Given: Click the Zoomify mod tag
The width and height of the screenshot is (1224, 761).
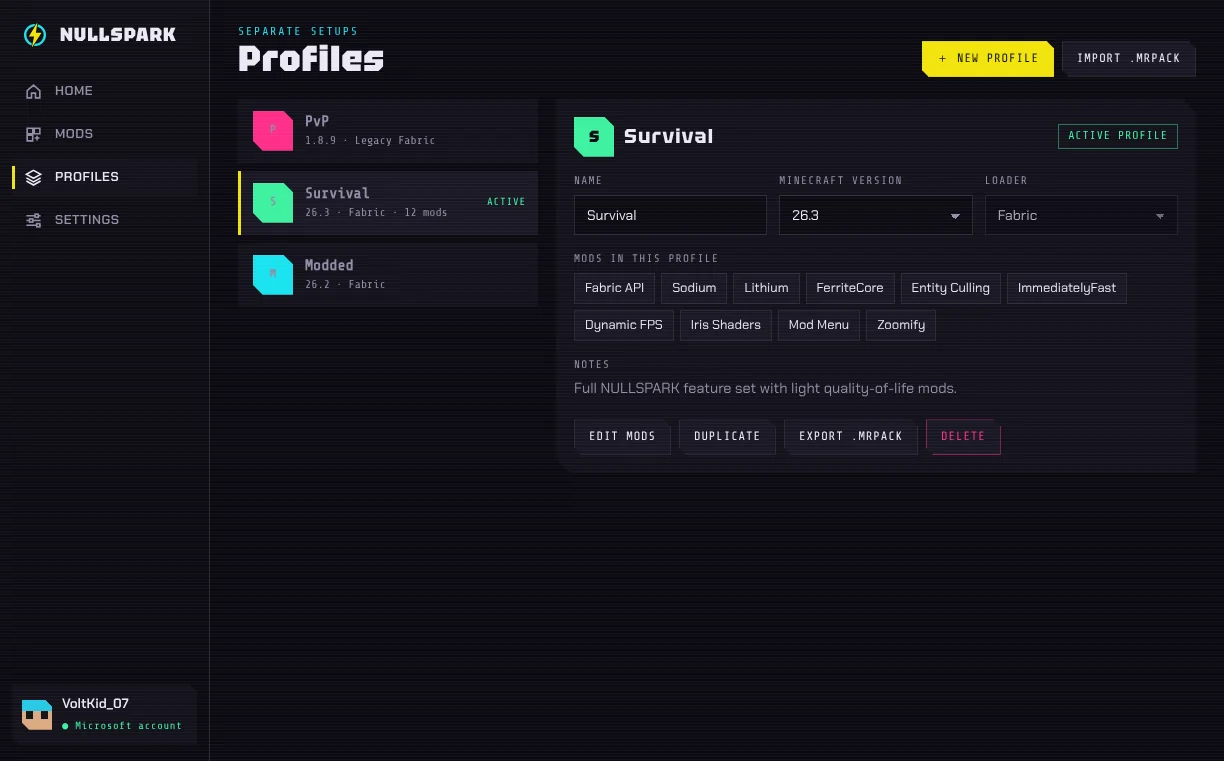Looking at the screenshot, I should 901,325.
